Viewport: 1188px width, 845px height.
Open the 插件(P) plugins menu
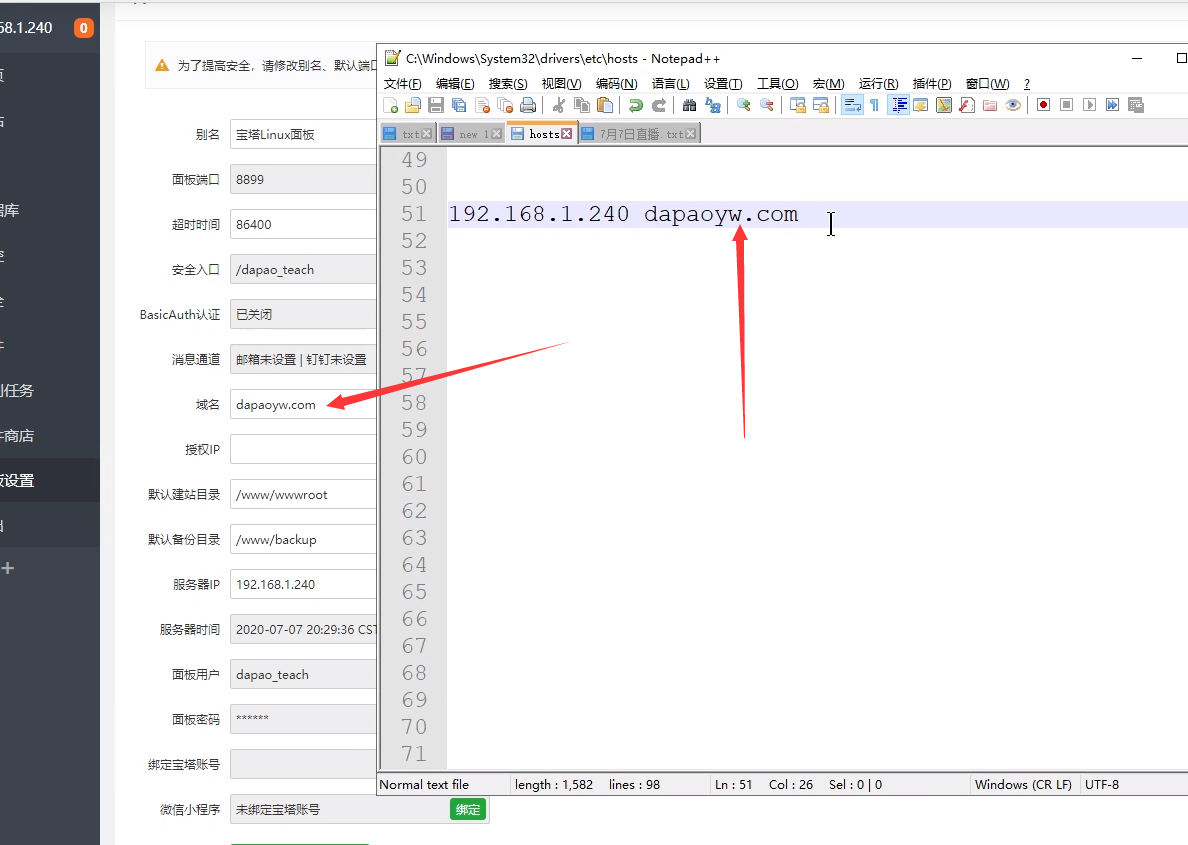(932, 84)
